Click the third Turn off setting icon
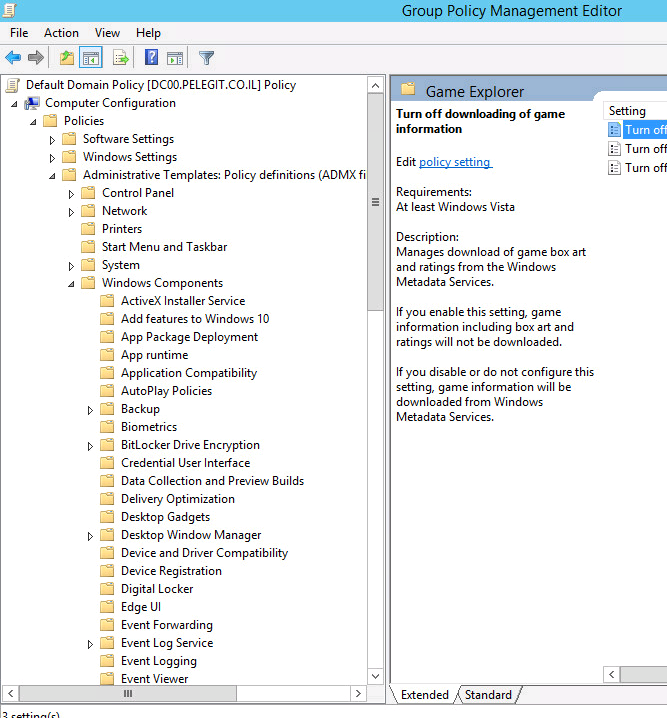 614,168
